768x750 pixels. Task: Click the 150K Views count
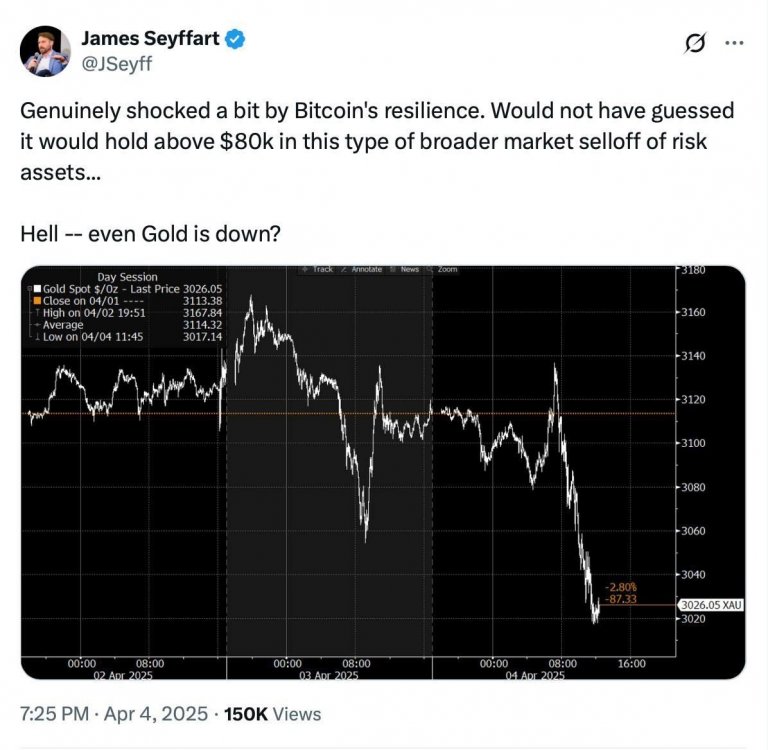click(x=272, y=714)
